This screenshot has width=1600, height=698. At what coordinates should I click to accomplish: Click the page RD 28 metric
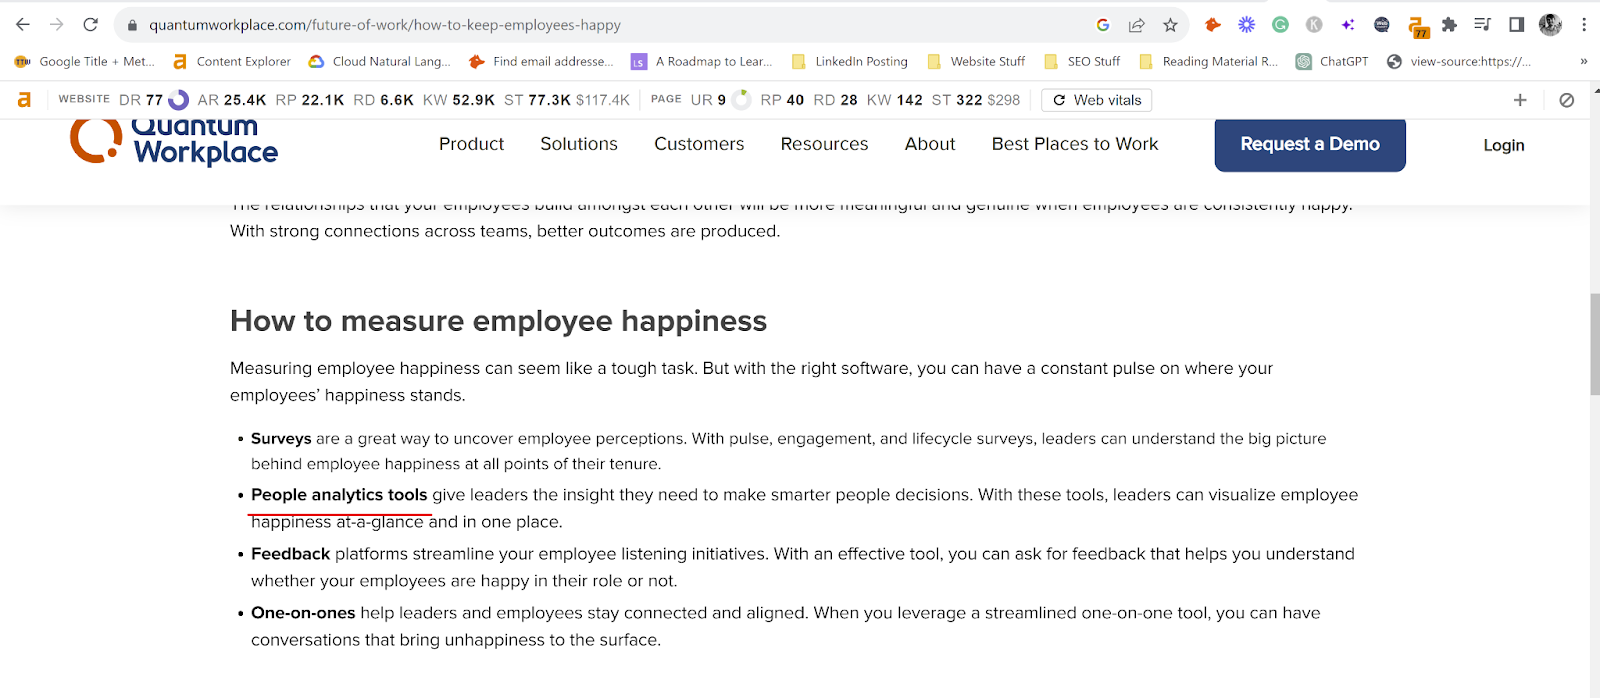click(835, 100)
